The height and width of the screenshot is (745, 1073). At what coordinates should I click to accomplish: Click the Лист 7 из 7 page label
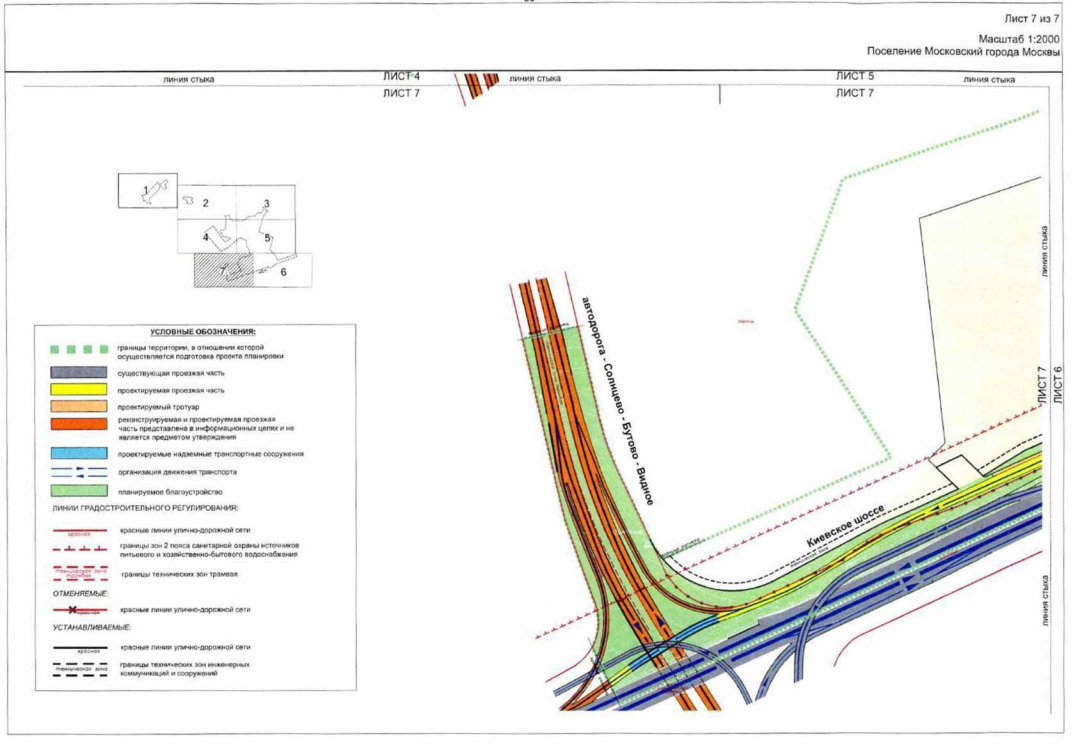tap(1030, 20)
